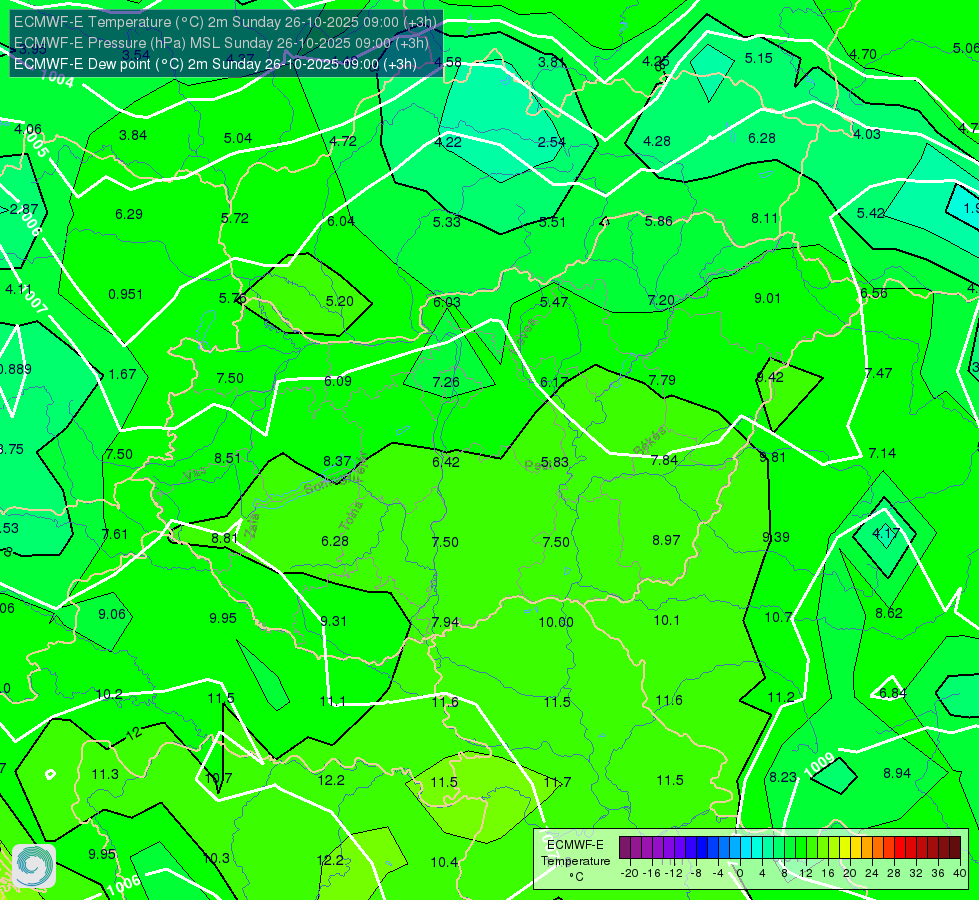The width and height of the screenshot is (979, 900).
Task: Click the swirl logo icon at bottom-left
Action: pyautogui.click(x=34, y=866)
